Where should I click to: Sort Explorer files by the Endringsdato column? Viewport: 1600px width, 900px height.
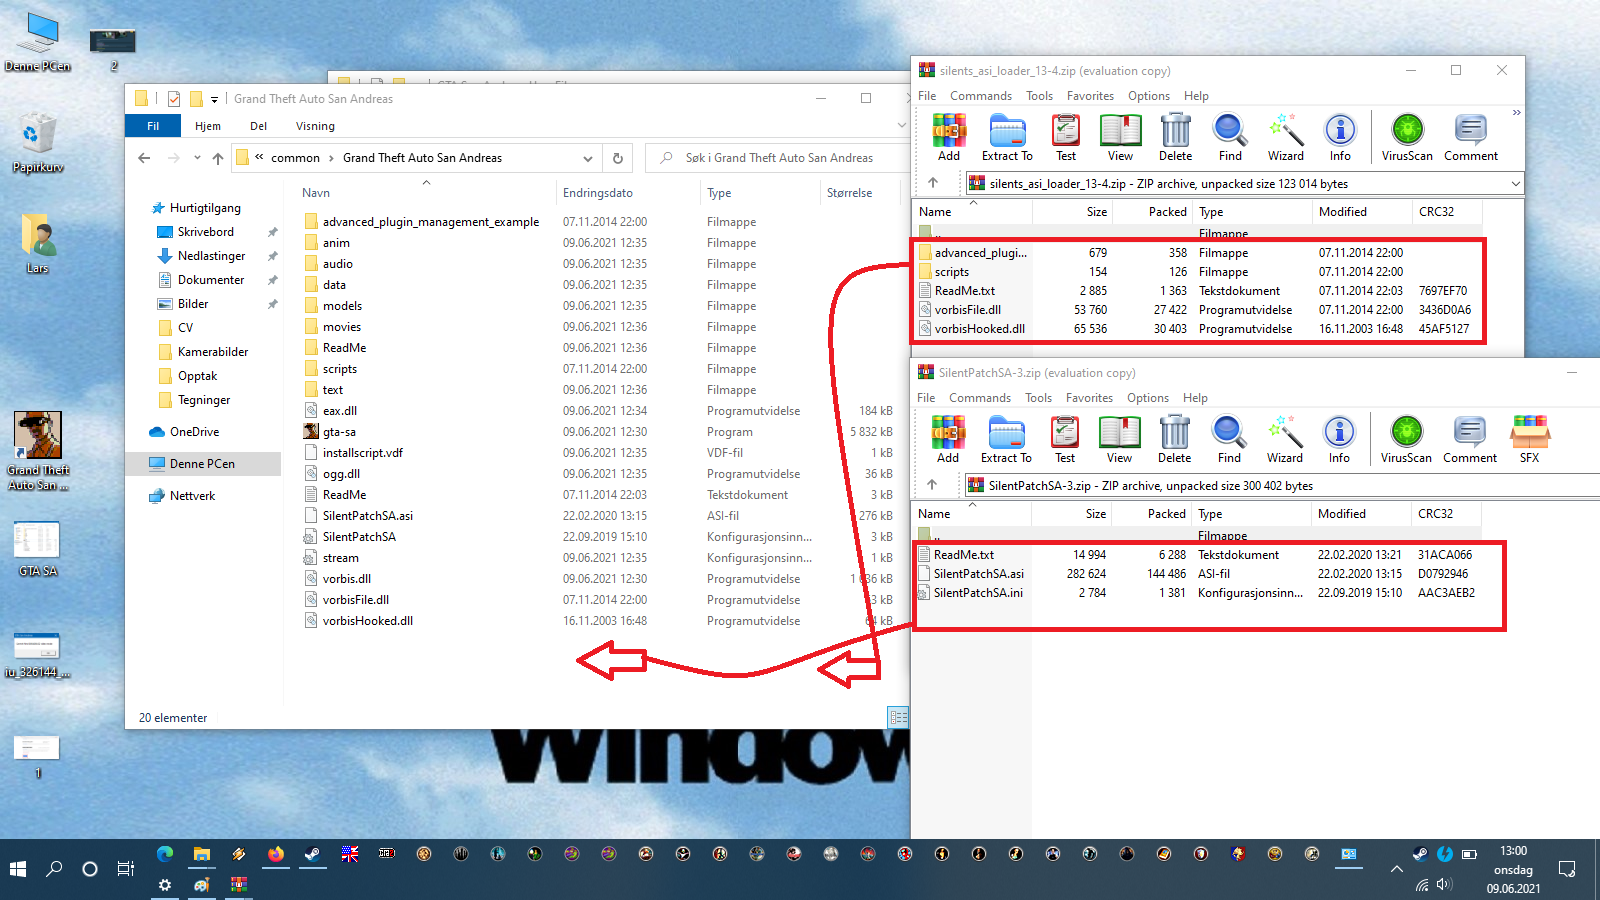pyautogui.click(x=598, y=193)
